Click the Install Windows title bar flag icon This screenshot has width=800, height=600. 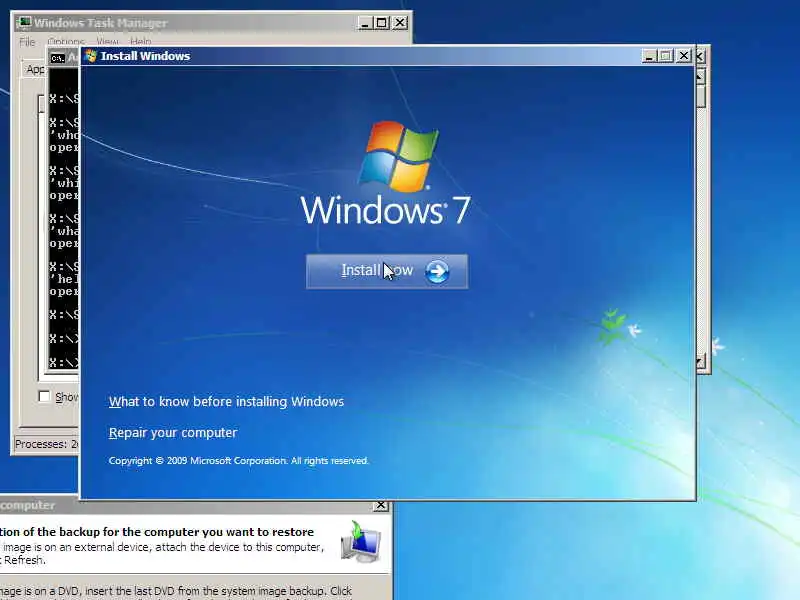[x=91, y=56]
